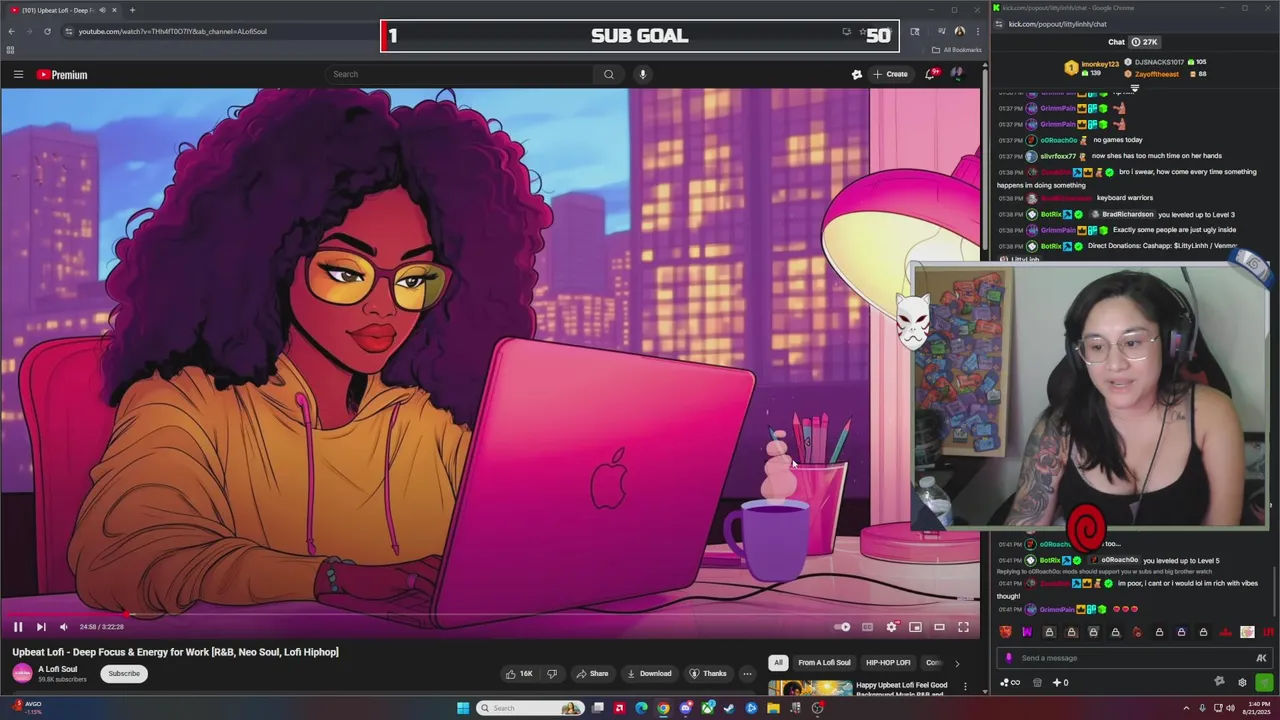Image resolution: width=1280 pixels, height=720 pixels.
Task: Open video player settings gear
Action: coord(891,627)
